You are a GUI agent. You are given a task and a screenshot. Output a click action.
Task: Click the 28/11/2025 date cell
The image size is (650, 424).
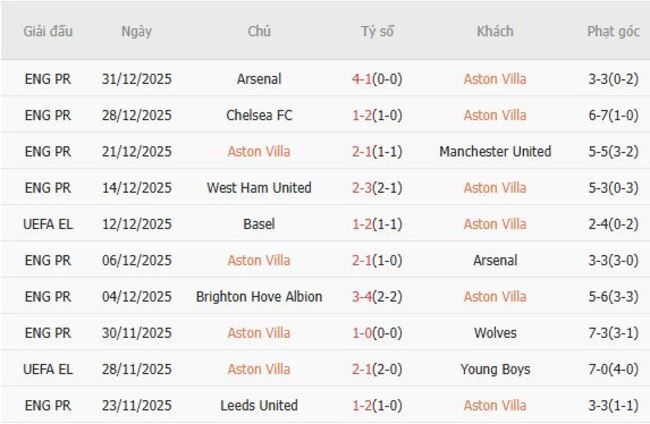(137, 369)
